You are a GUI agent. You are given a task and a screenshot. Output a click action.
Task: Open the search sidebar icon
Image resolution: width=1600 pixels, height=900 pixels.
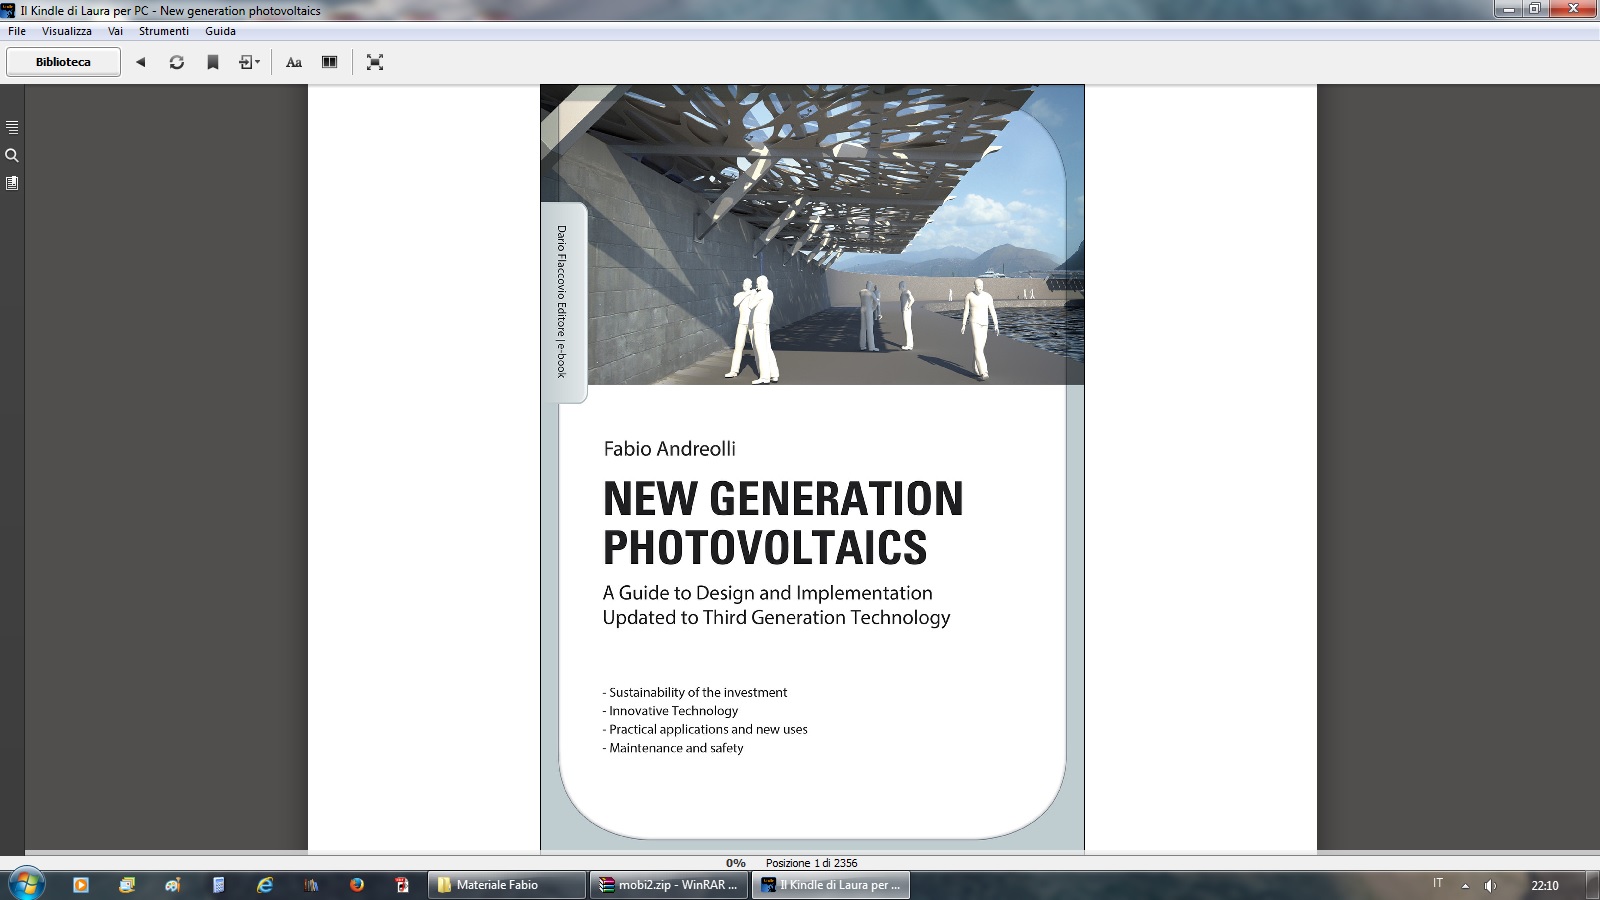pos(12,155)
